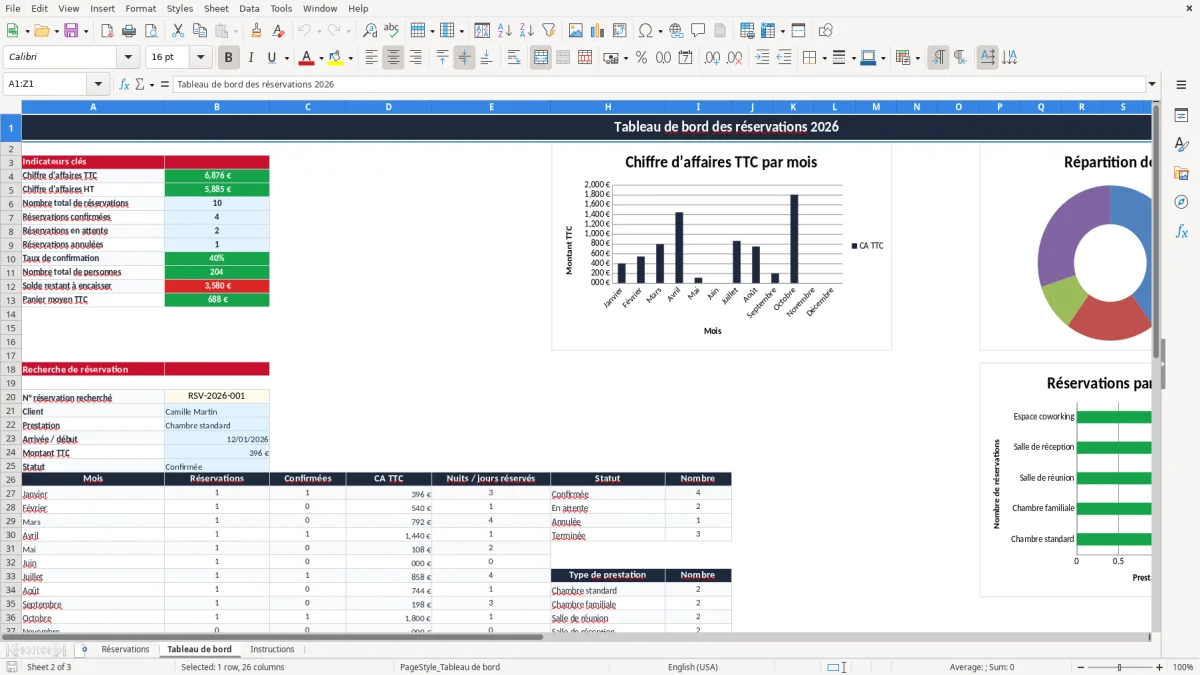The height and width of the screenshot is (675, 1200).
Task: Toggle Merge and Center Cells
Action: 541,58
